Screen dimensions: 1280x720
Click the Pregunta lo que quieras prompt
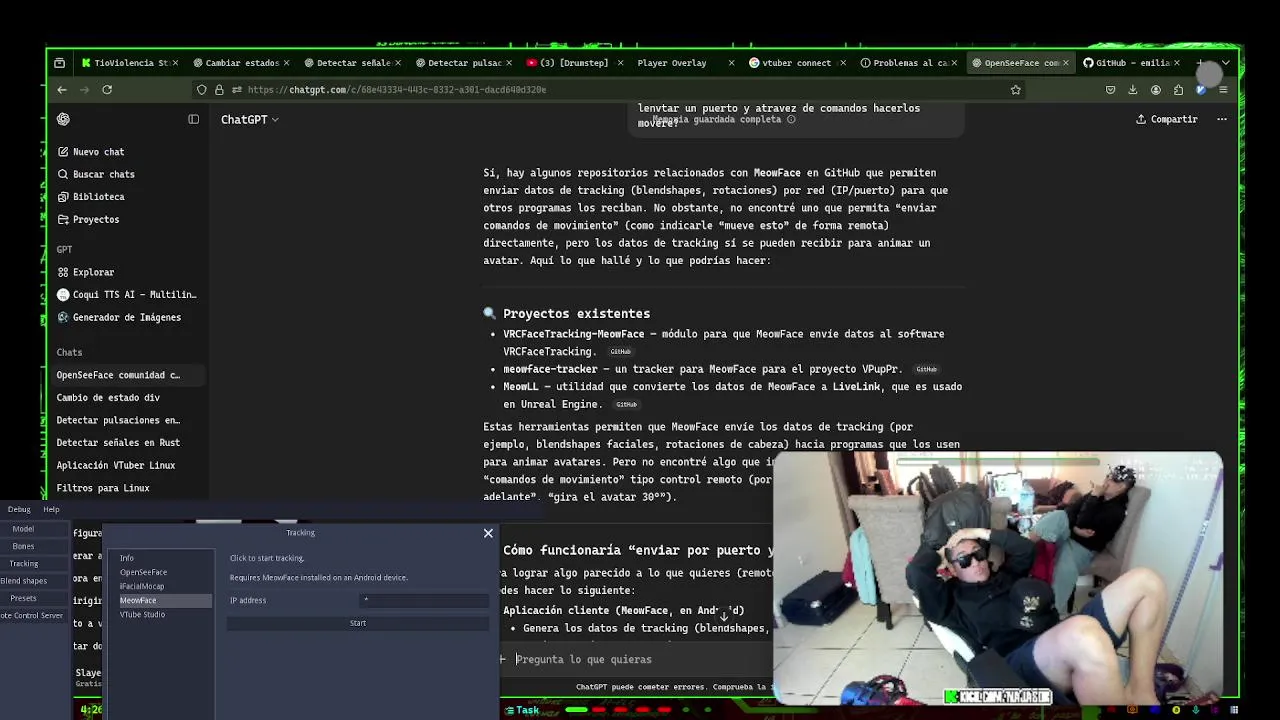[x=583, y=659]
